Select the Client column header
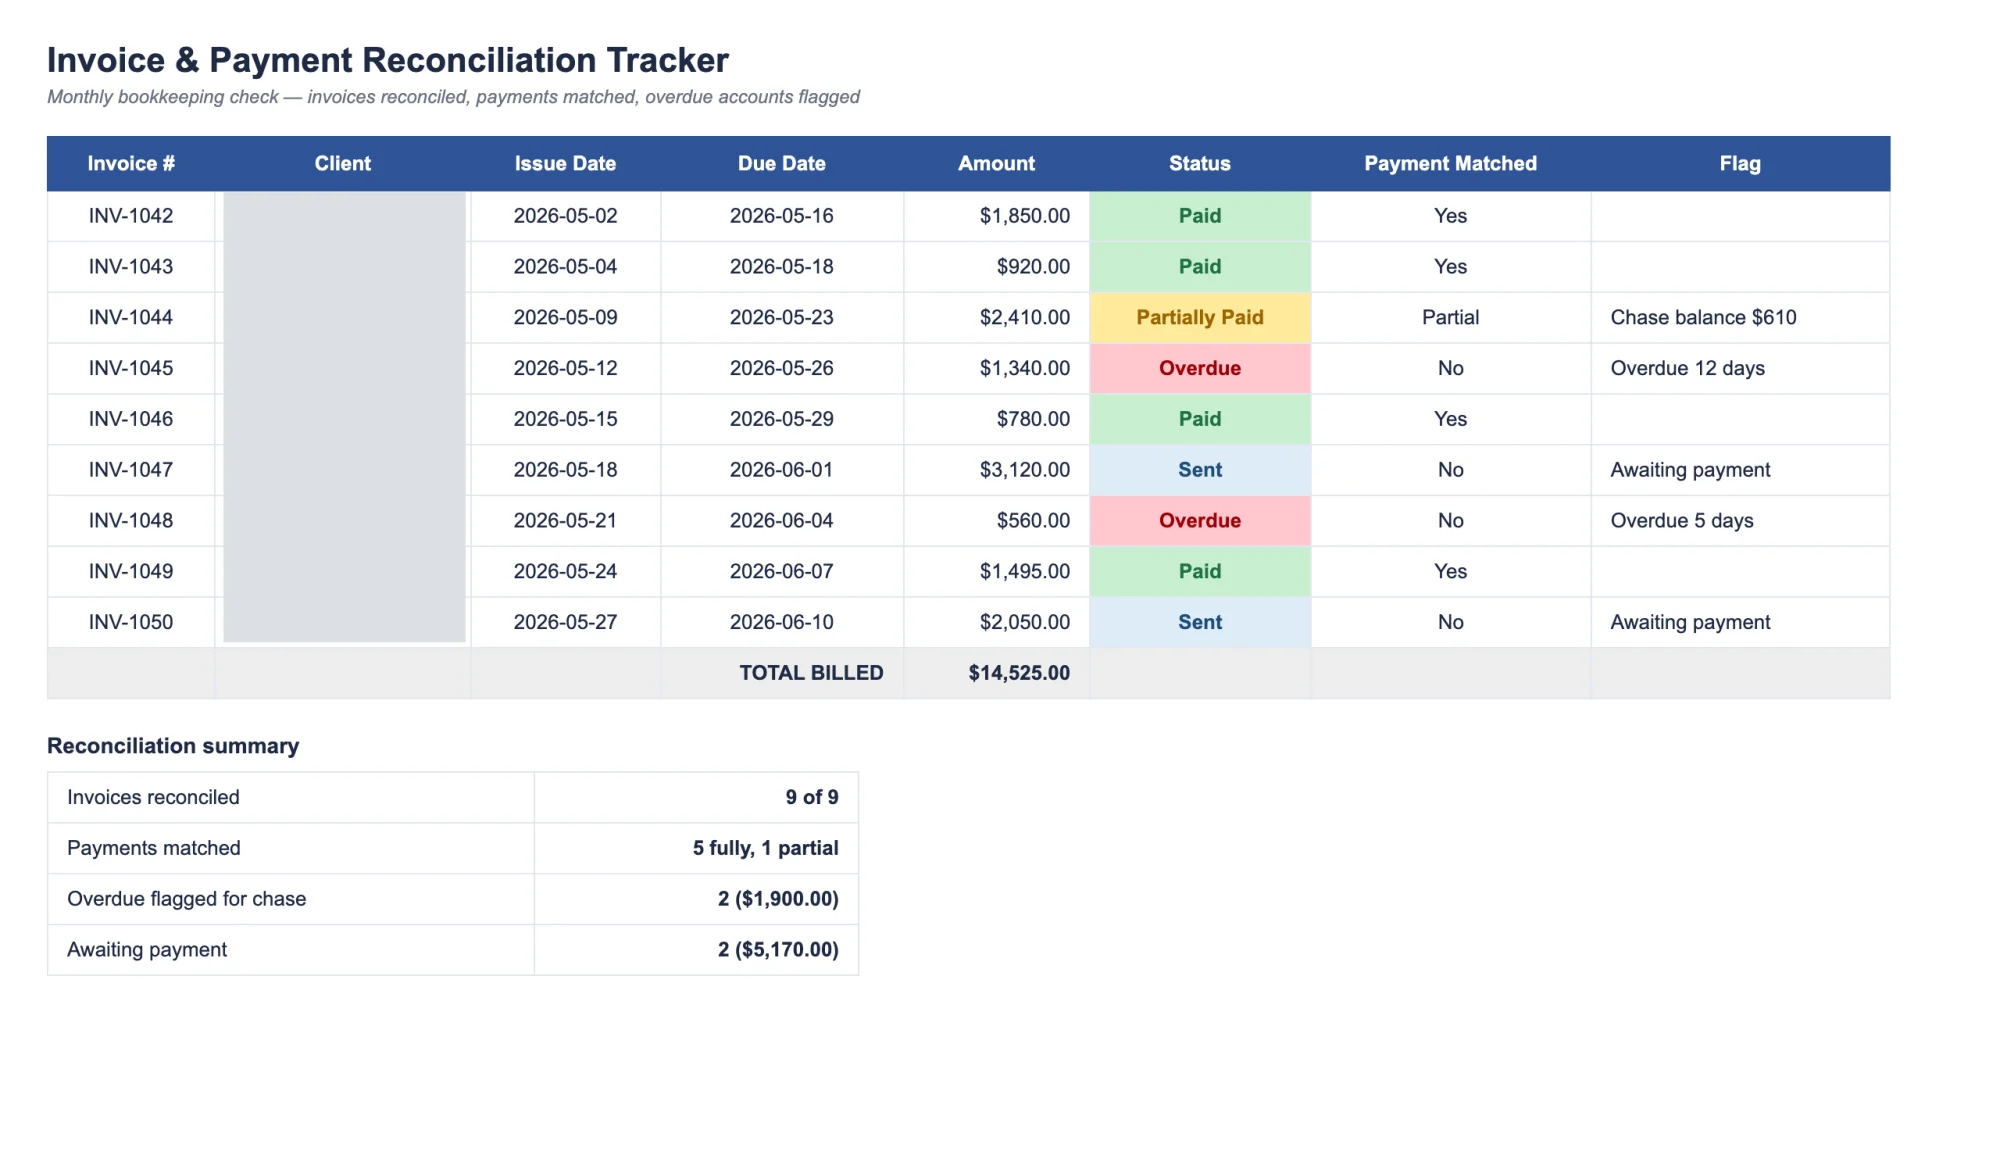The image size is (2000, 1169). point(343,163)
